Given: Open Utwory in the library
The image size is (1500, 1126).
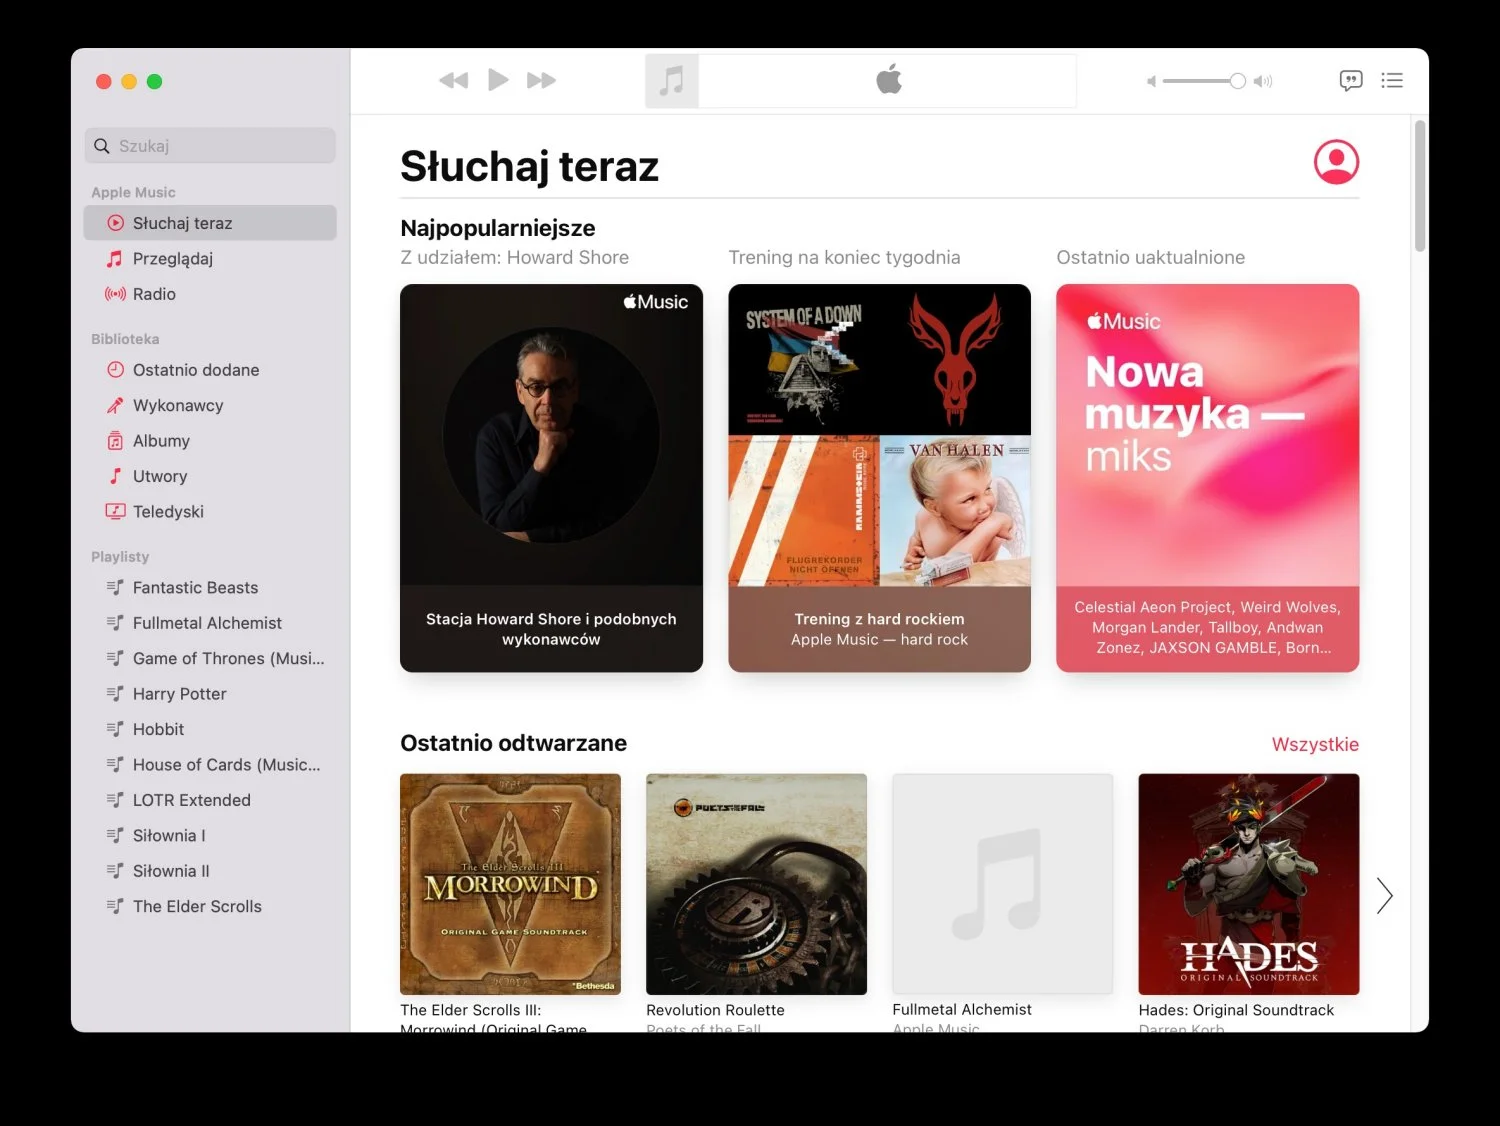Looking at the screenshot, I should (x=210, y=476).
